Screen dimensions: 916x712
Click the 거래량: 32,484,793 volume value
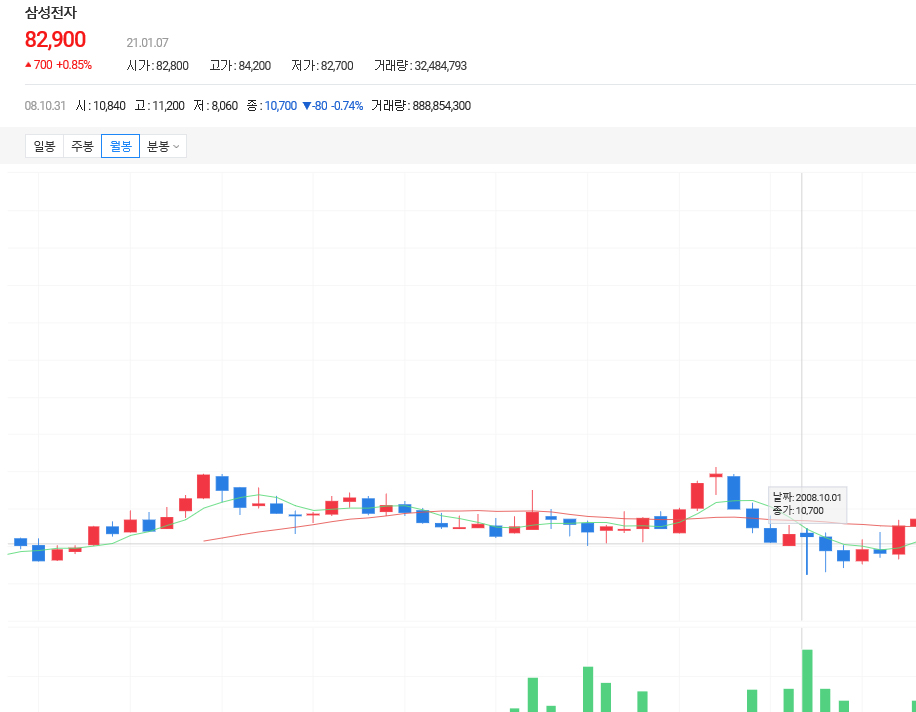click(x=421, y=65)
